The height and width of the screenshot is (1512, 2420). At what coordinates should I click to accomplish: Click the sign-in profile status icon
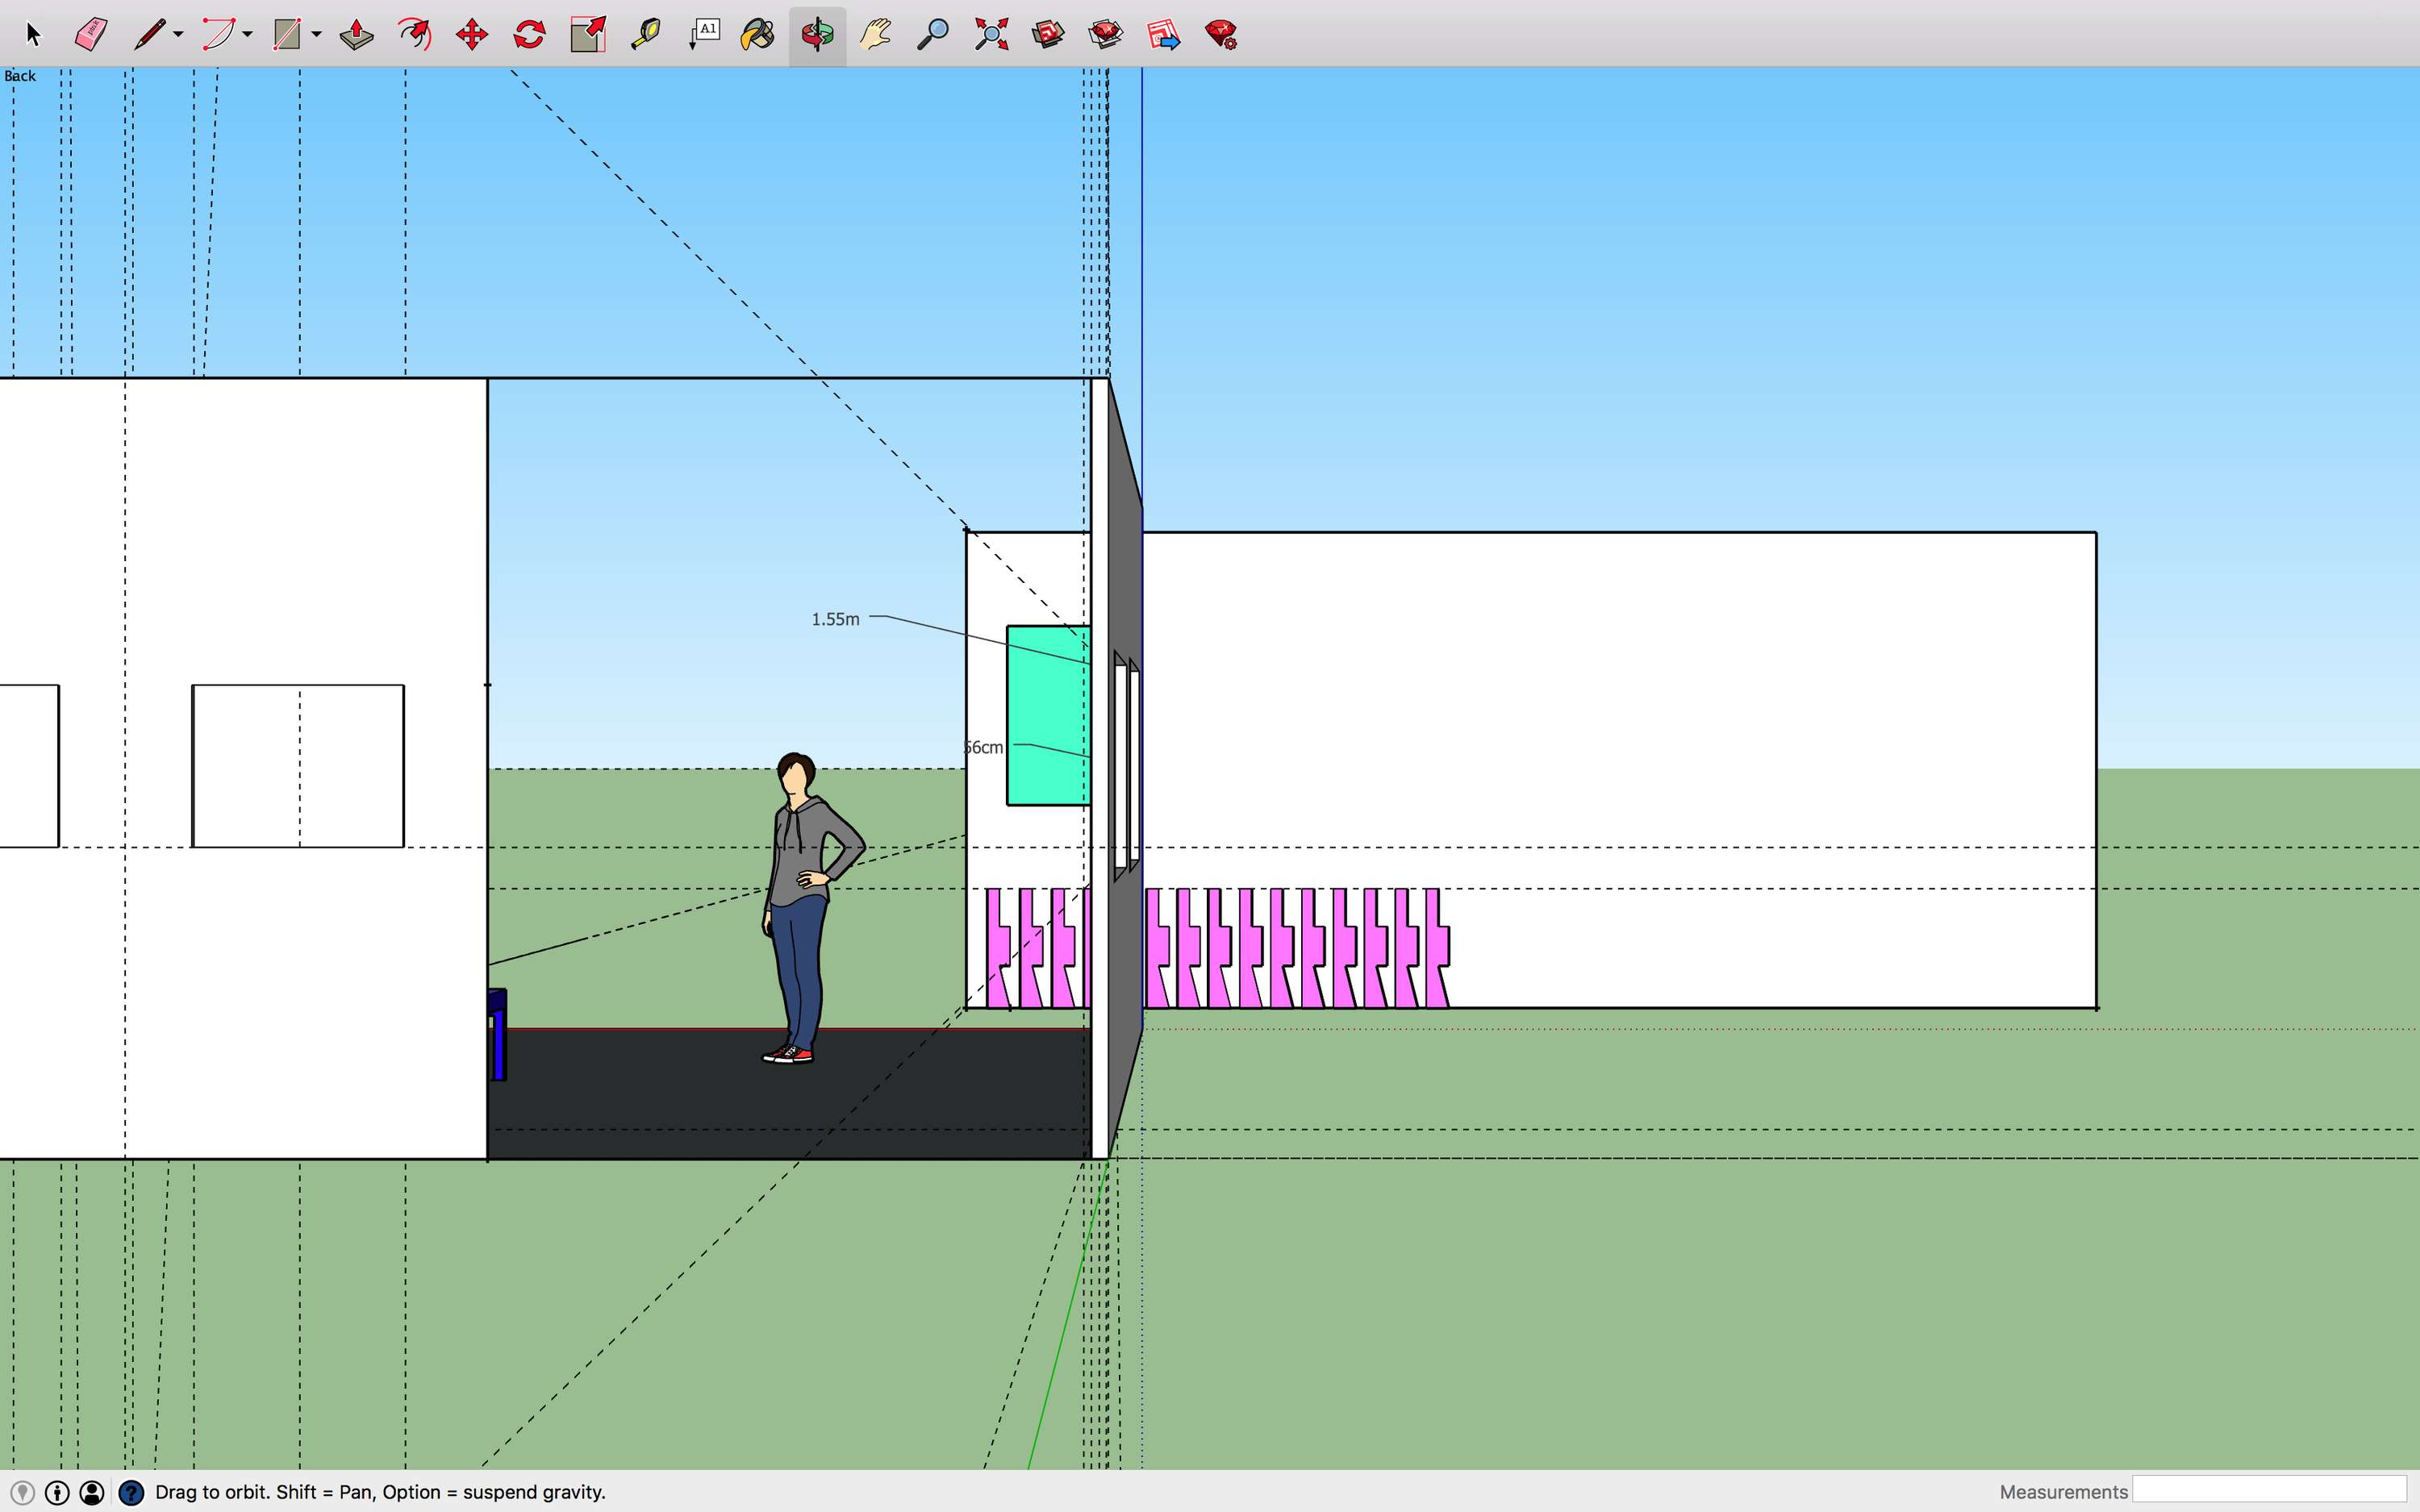pyautogui.click(x=92, y=1492)
